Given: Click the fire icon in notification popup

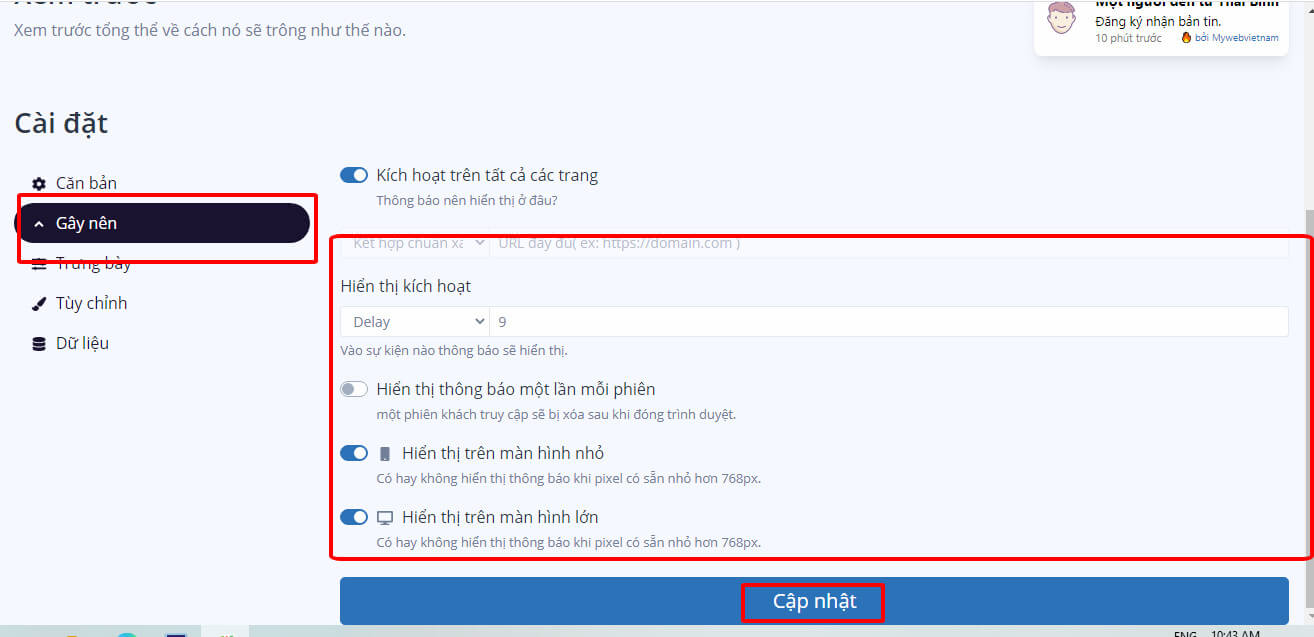Looking at the screenshot, I should click(x=1186, y=38).
